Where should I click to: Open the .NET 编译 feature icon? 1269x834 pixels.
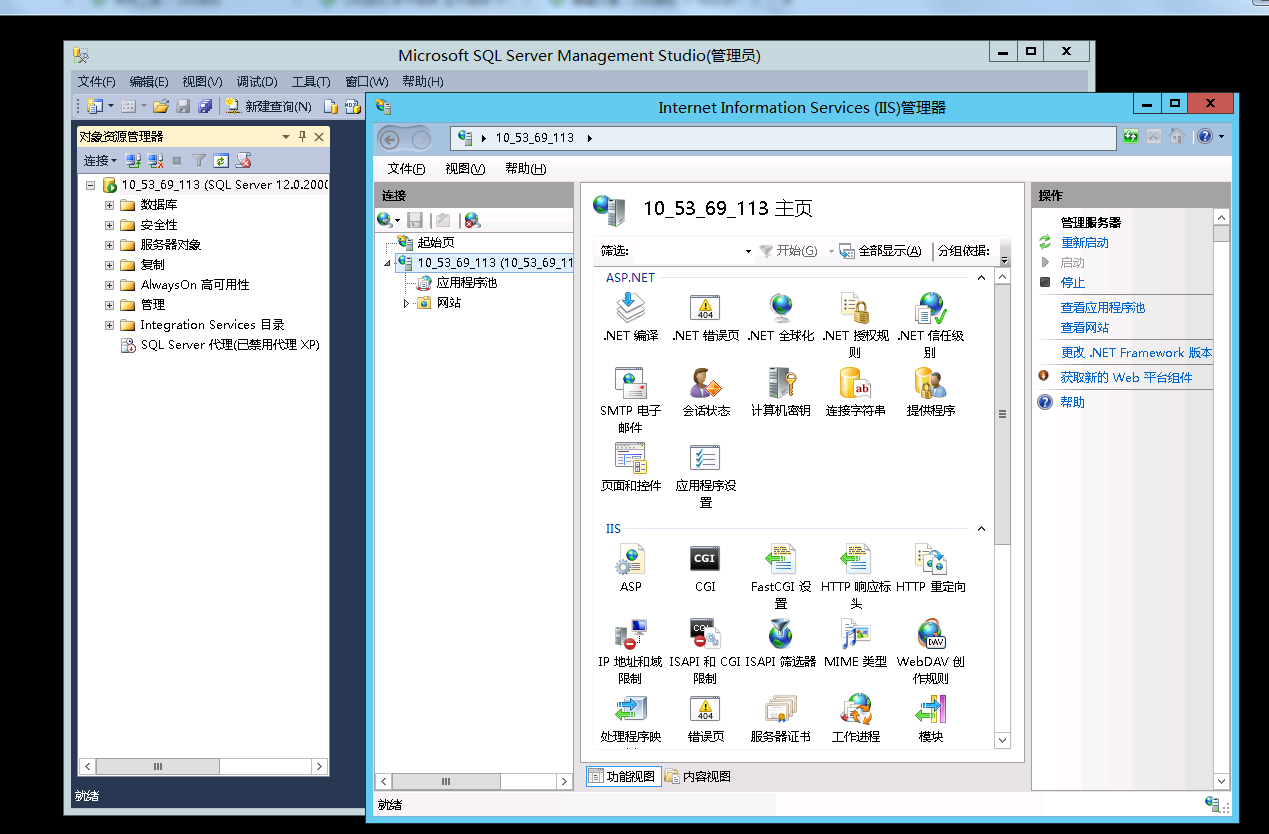coord(630,309)
